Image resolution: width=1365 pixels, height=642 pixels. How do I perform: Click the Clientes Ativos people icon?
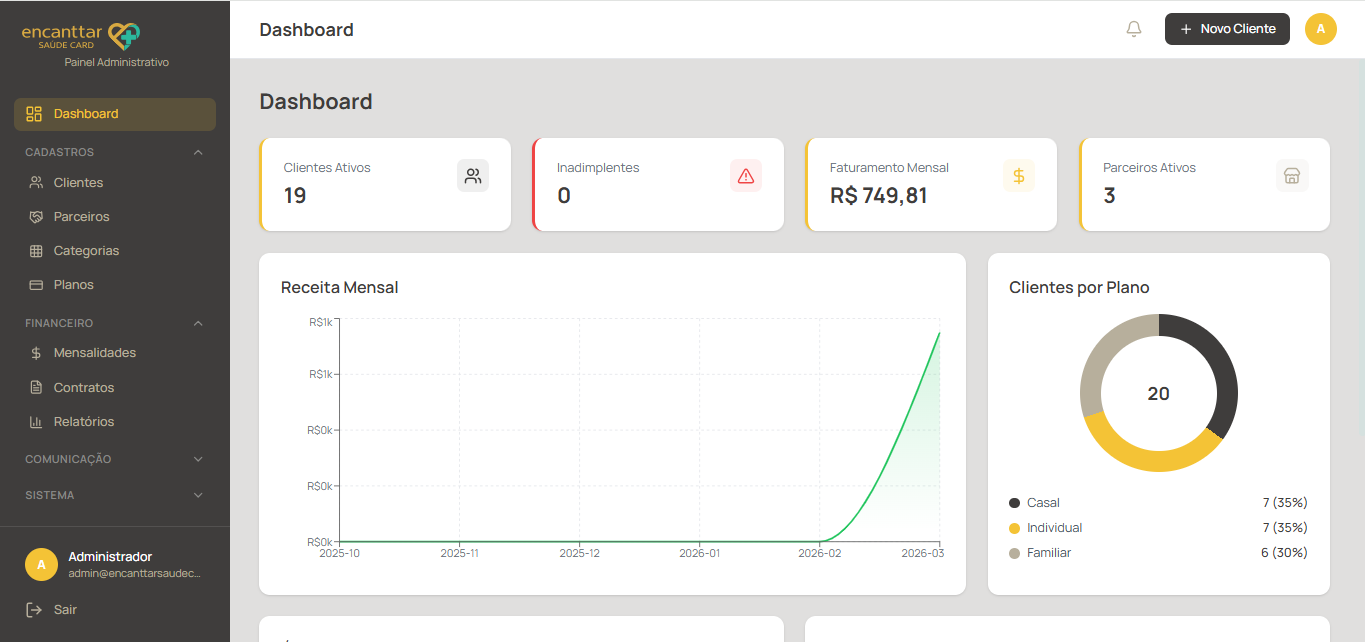(473, 176)
